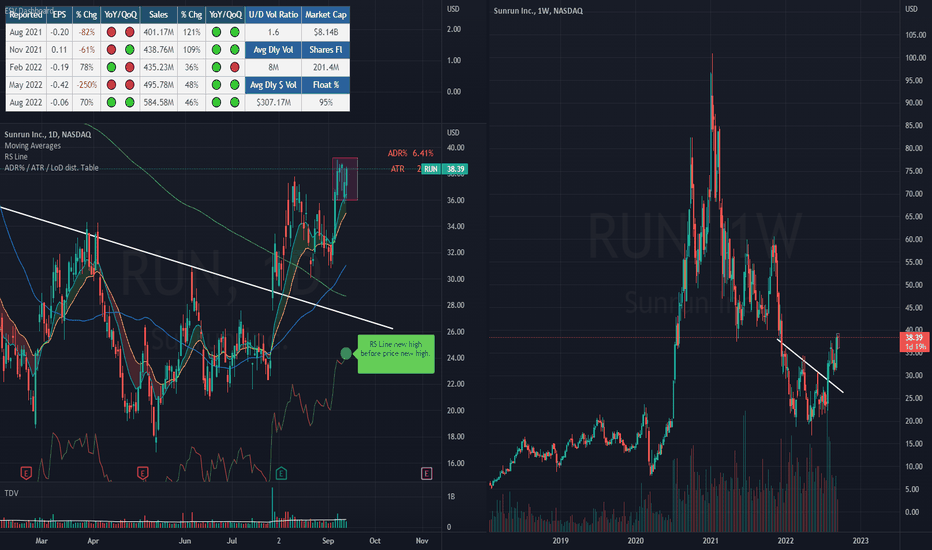Click the upcoming earnings marker near November
Screen dimensions: 932x550
pos(426,473)
